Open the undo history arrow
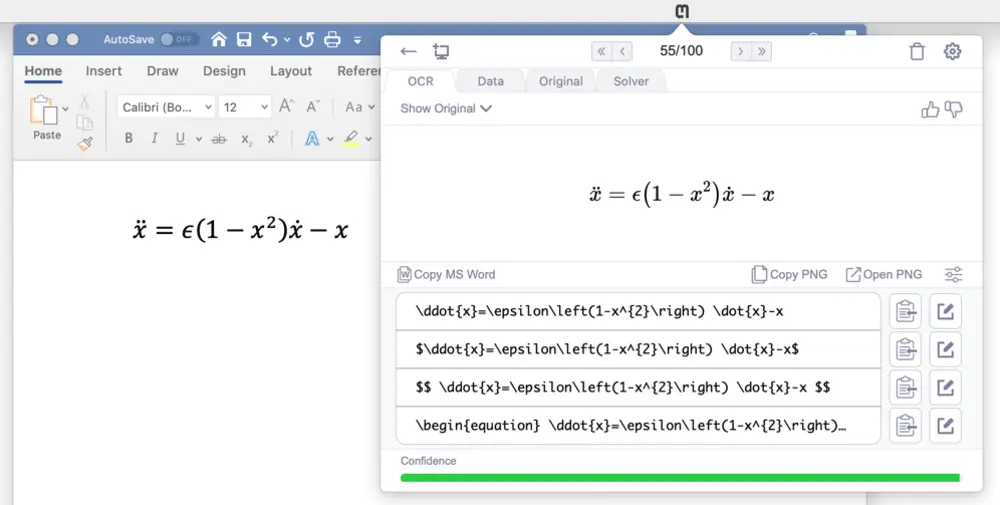 [287, 40]
